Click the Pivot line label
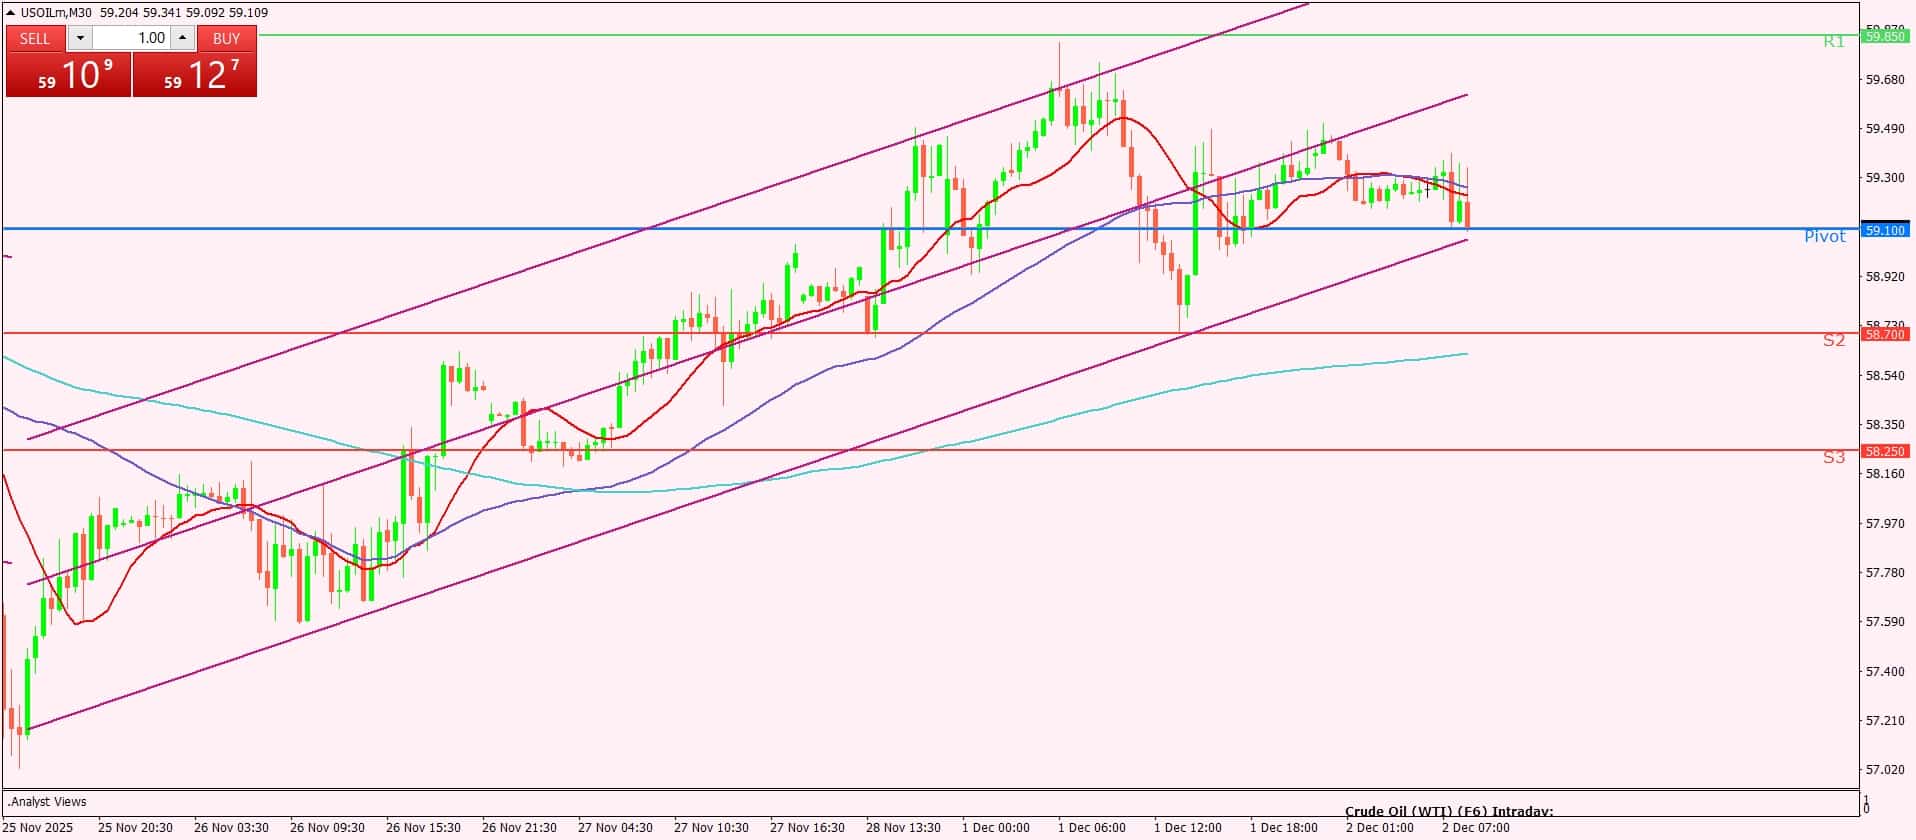Screen dimensions: 1916x840 (1825, 236)
